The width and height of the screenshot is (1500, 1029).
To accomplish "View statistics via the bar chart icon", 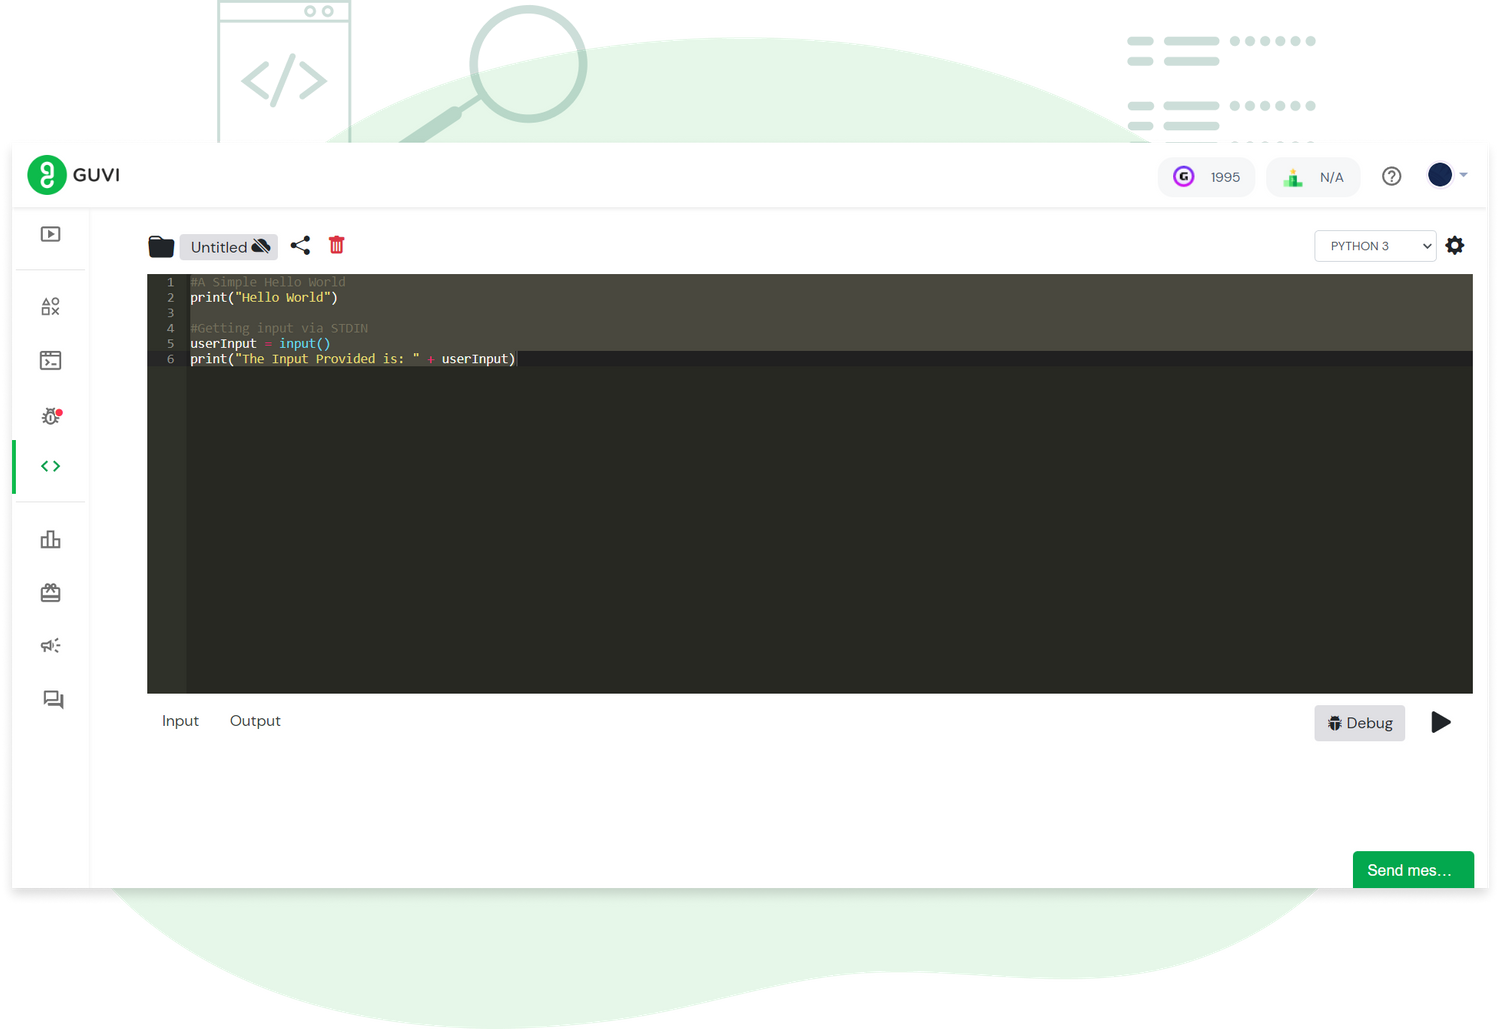I will (50, 539).
